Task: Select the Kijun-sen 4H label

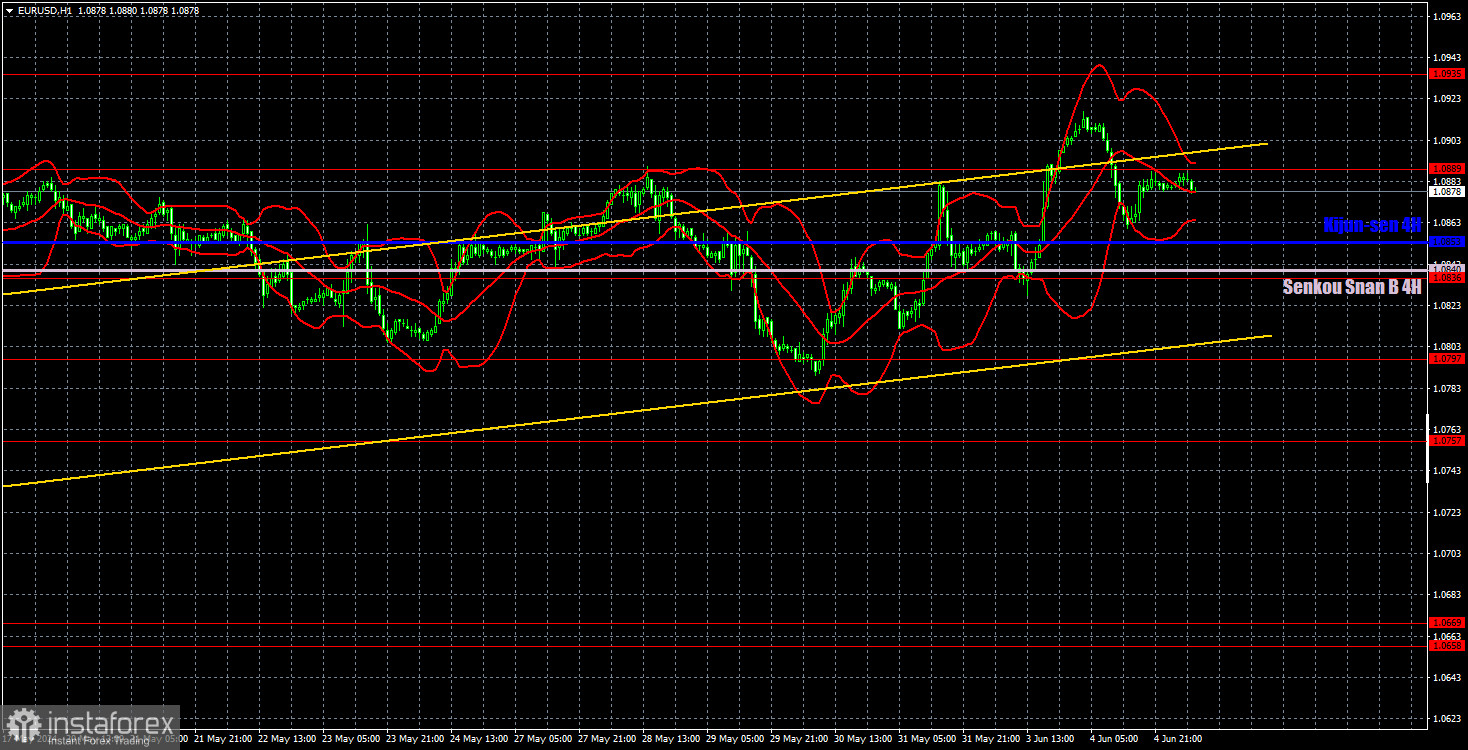Action: pos(1371,225)
